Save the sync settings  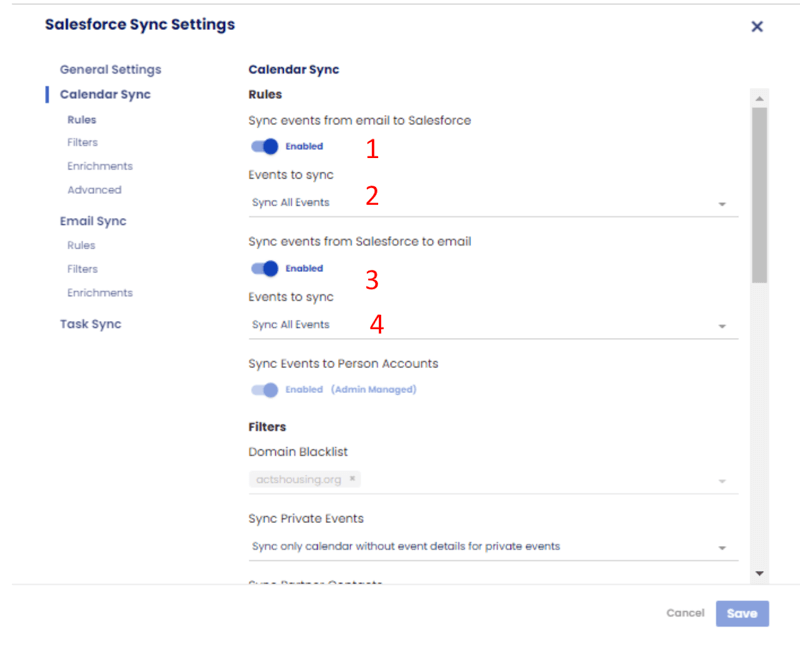click(x=742, y=613)
